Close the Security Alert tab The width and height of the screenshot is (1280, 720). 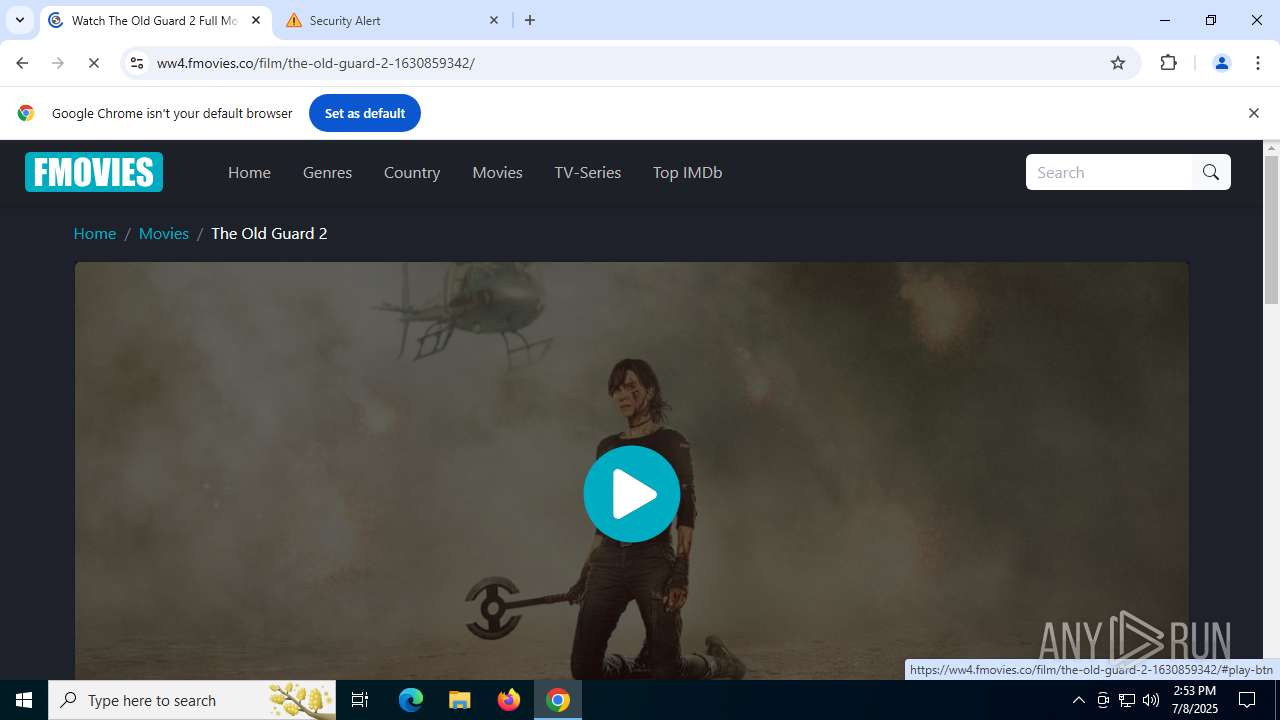(494, 20)
